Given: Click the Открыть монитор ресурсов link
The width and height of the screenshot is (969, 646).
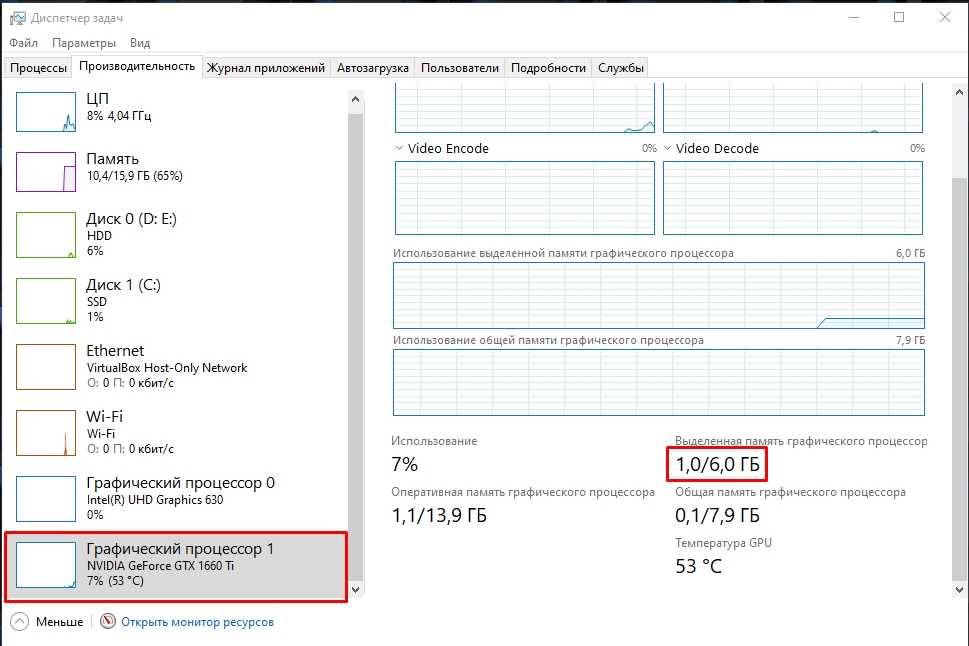Looking at the screenshot, I should click(197, 622).
